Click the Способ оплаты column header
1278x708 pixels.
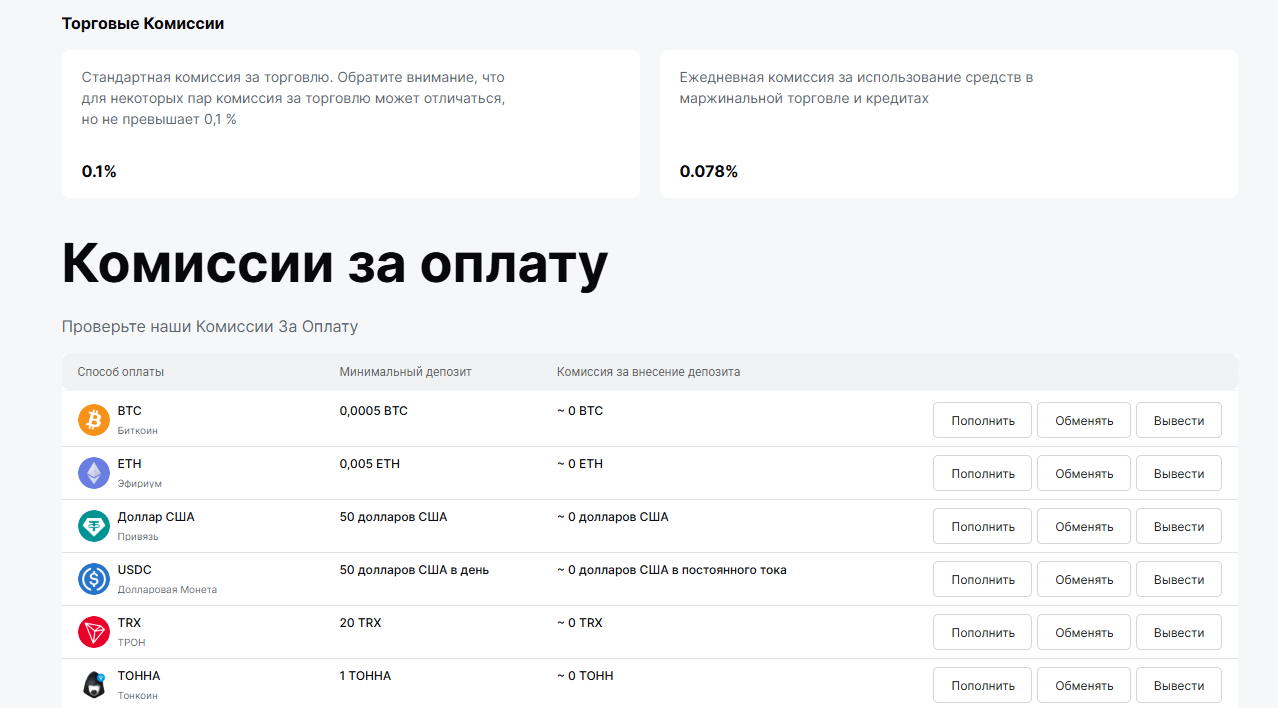point(121,372)
